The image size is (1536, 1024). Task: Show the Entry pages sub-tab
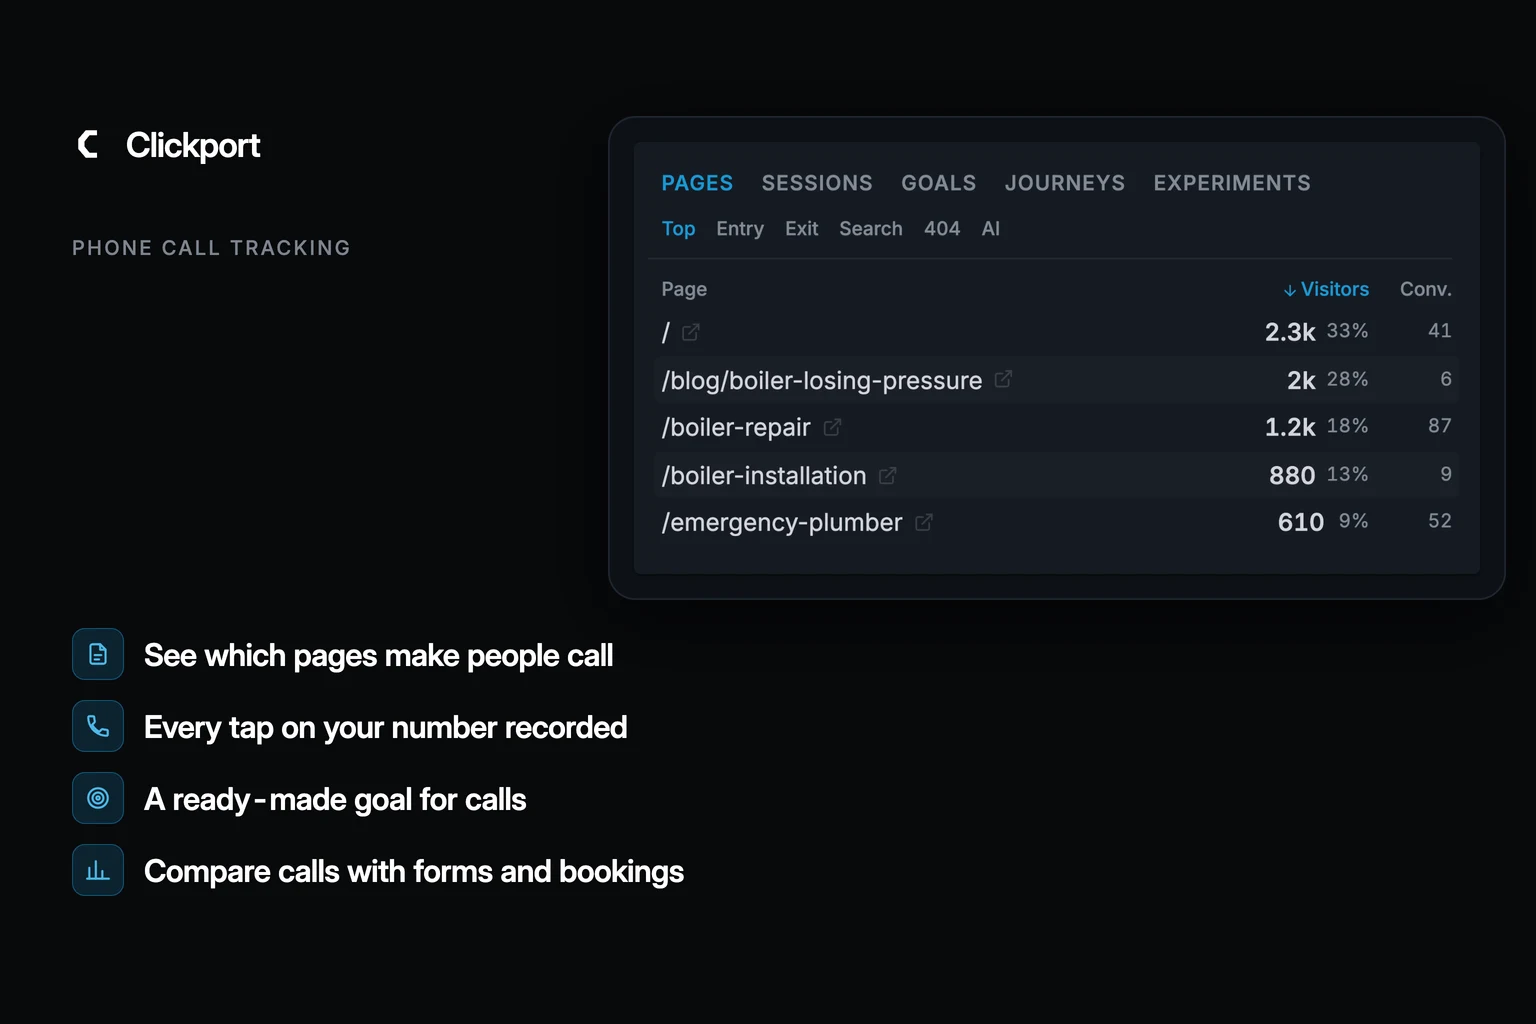(740, 229)
